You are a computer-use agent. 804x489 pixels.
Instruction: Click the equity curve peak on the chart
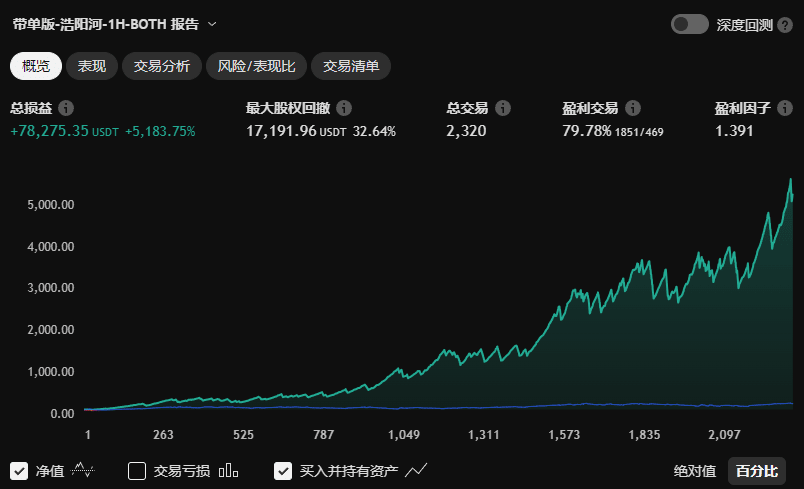pos(790,179)
